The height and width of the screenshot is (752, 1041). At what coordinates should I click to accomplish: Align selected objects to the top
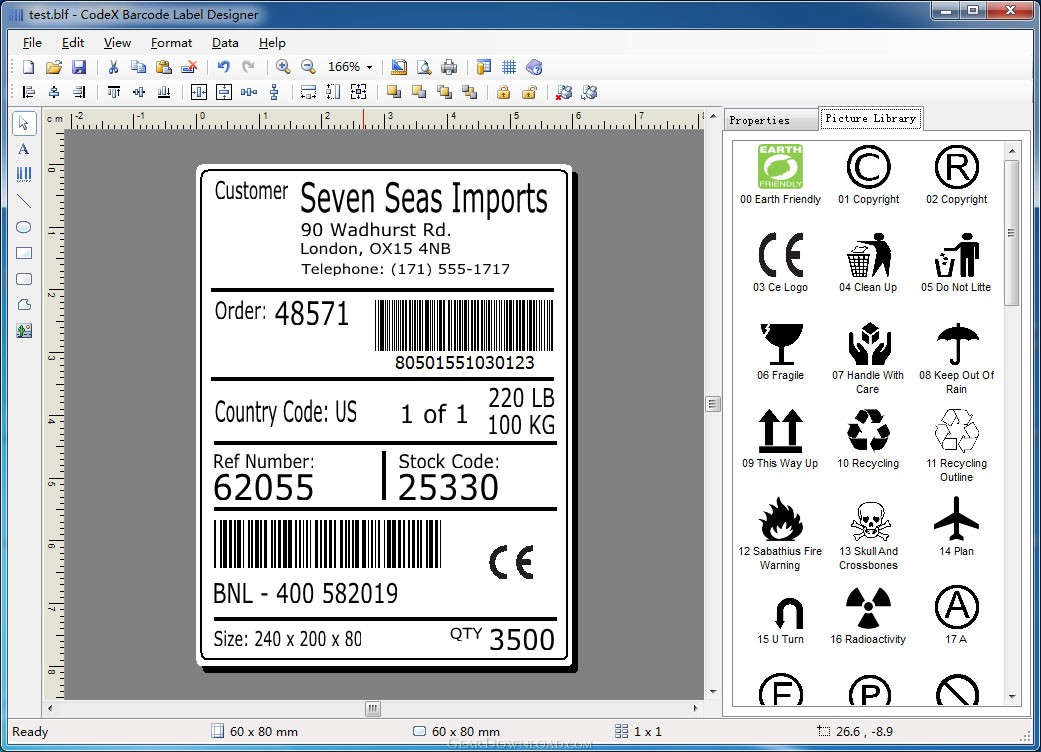click(114, 92)
